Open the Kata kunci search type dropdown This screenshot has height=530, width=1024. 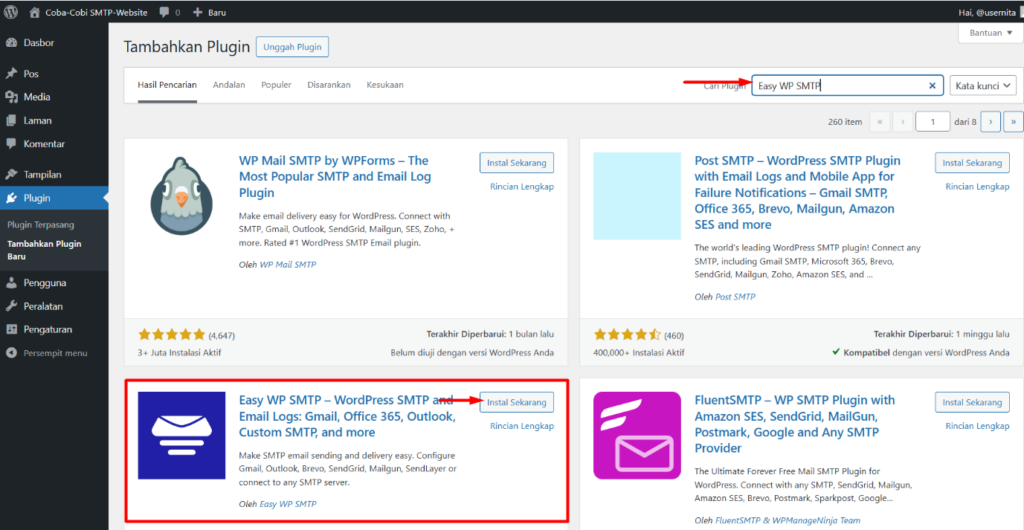[983, 86]
